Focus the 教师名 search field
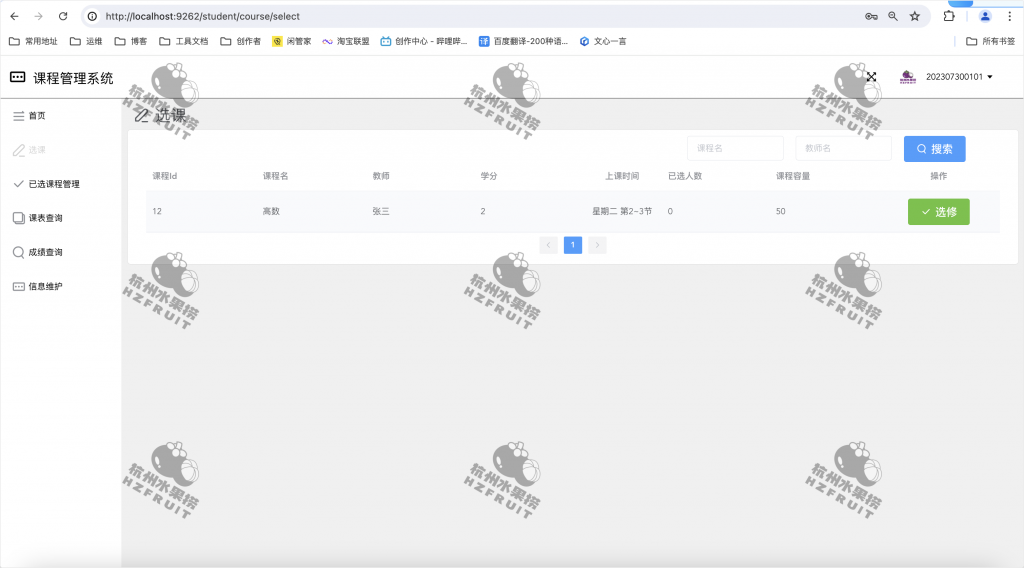 click(844, 149)
